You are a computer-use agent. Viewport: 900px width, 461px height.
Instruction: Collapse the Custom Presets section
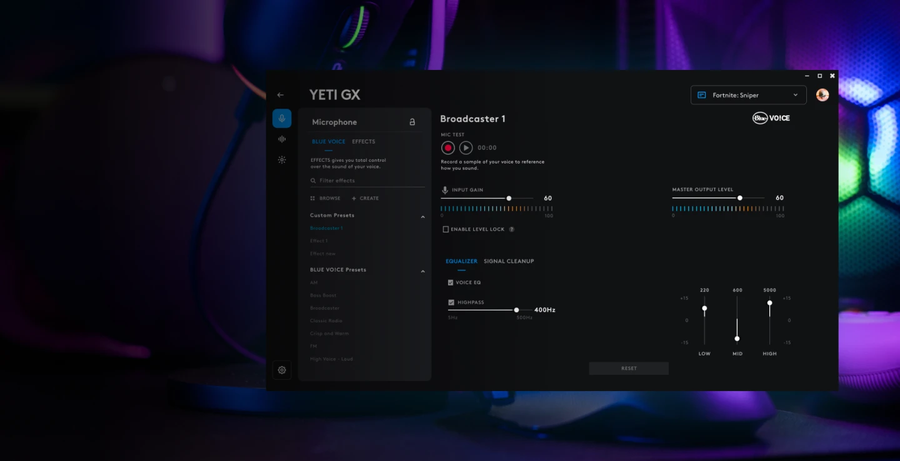tap(423, 217)
